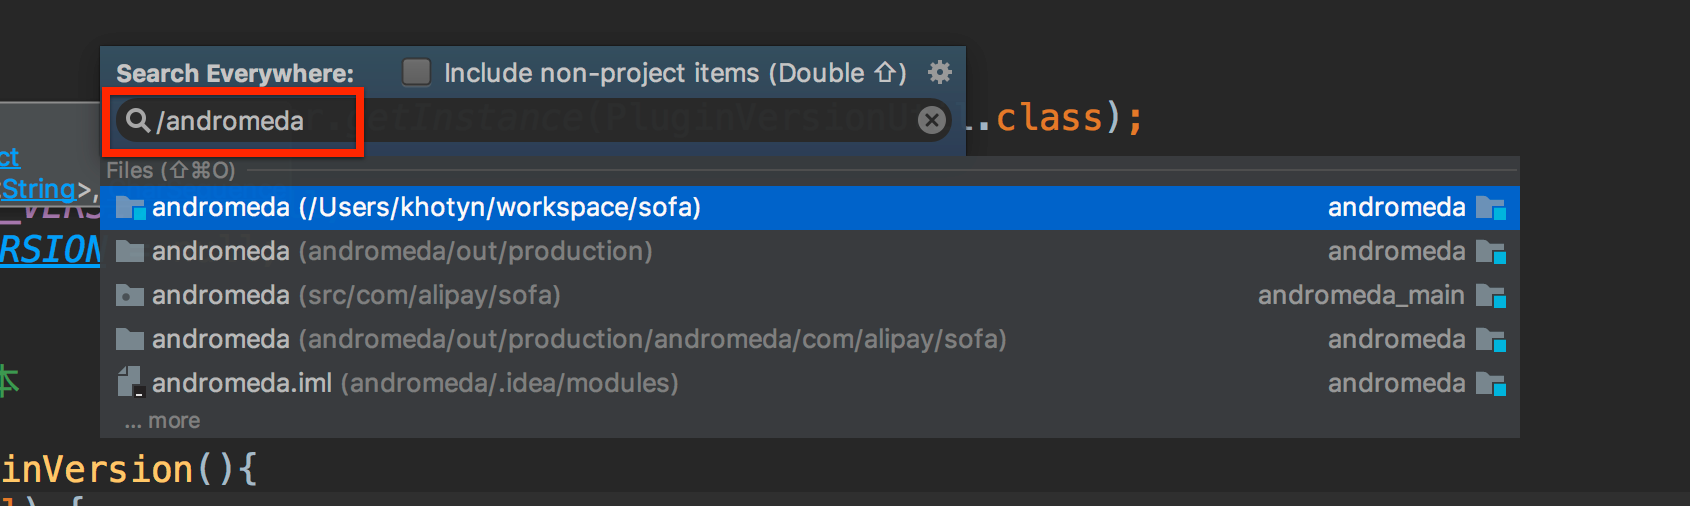Open the Search Everywhere settings gear
Image resolution: width=1690 pixels, height=506 pixels.
[x=940, y=72]
